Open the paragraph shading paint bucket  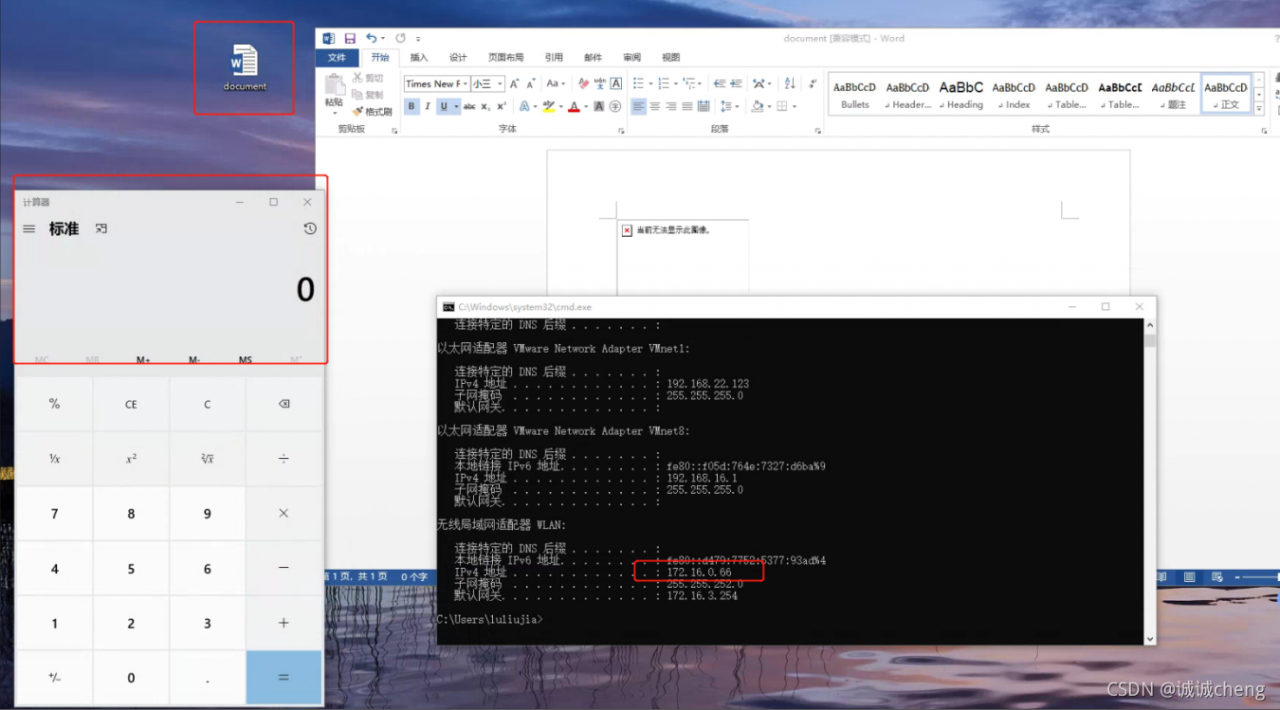(x=758, y=106)
